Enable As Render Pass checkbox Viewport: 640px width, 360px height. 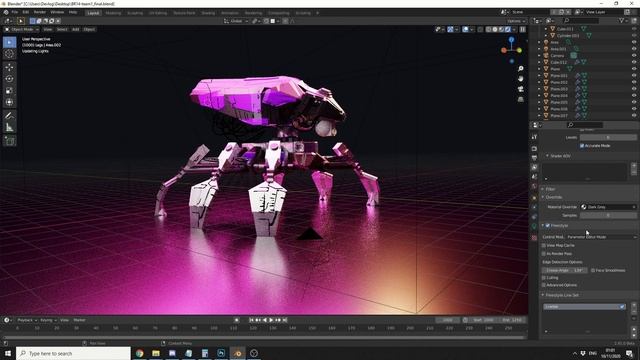544,253
